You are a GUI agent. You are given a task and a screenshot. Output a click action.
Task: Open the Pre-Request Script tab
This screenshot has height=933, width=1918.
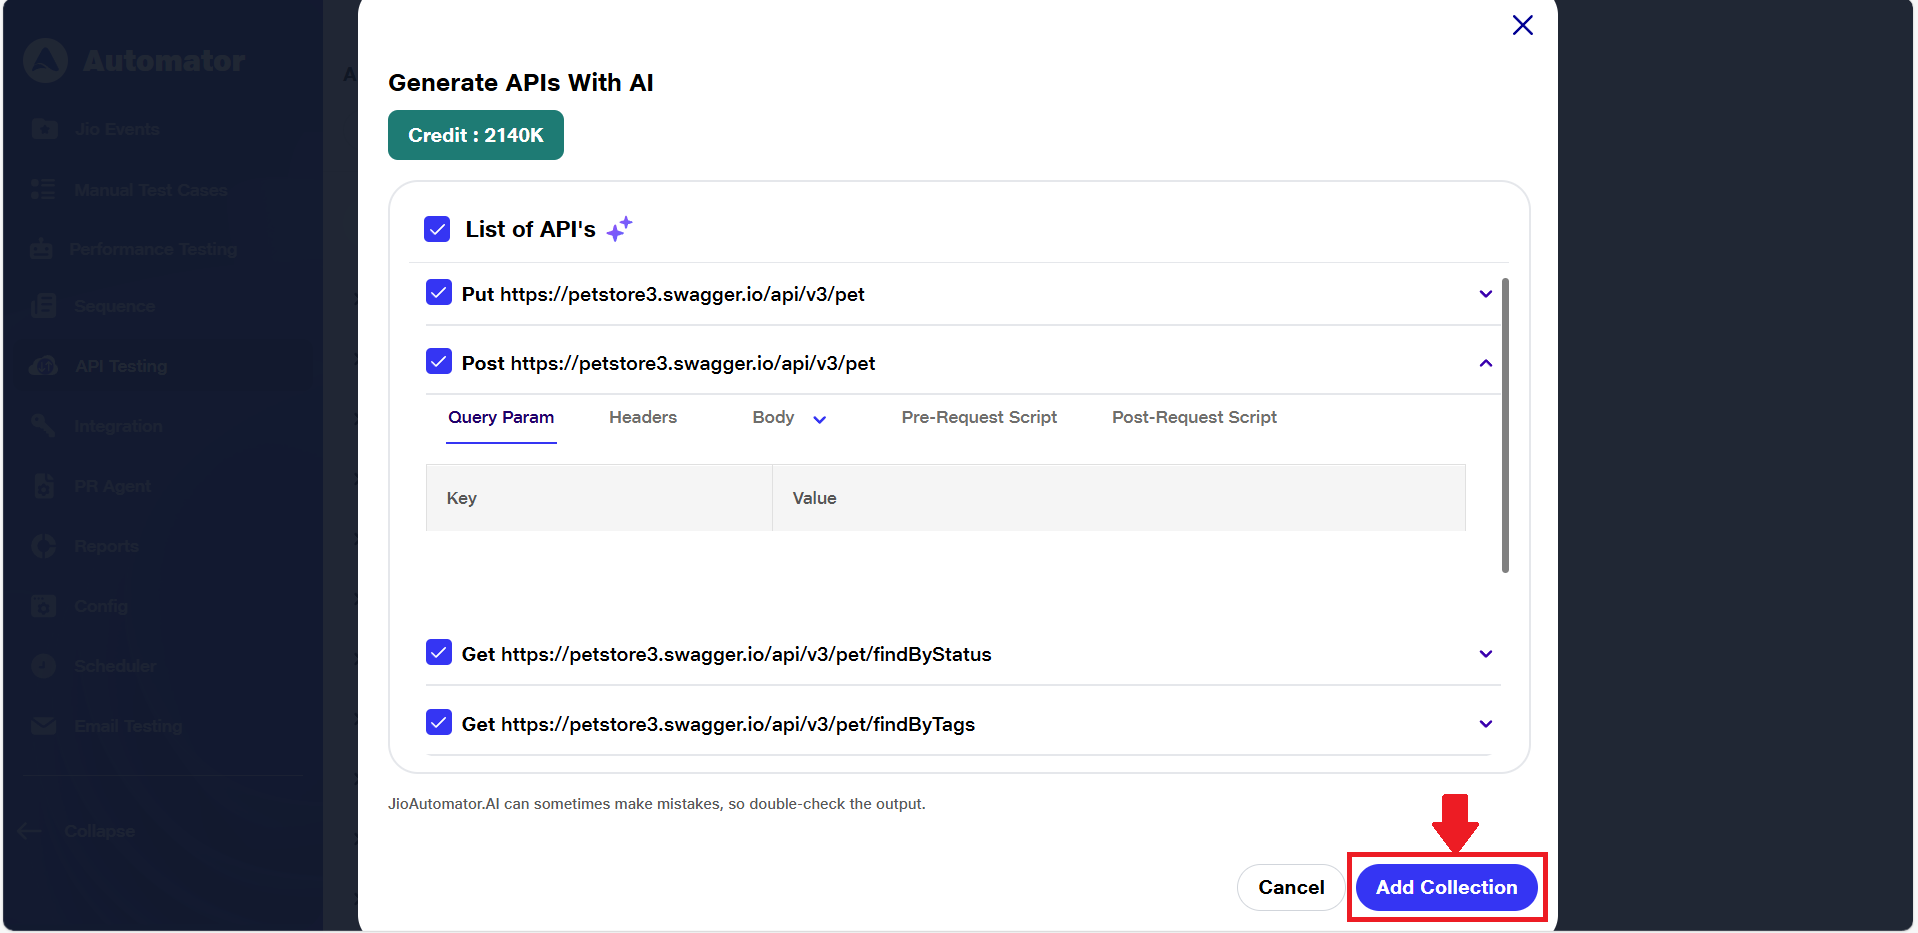(x=978, y=417)
